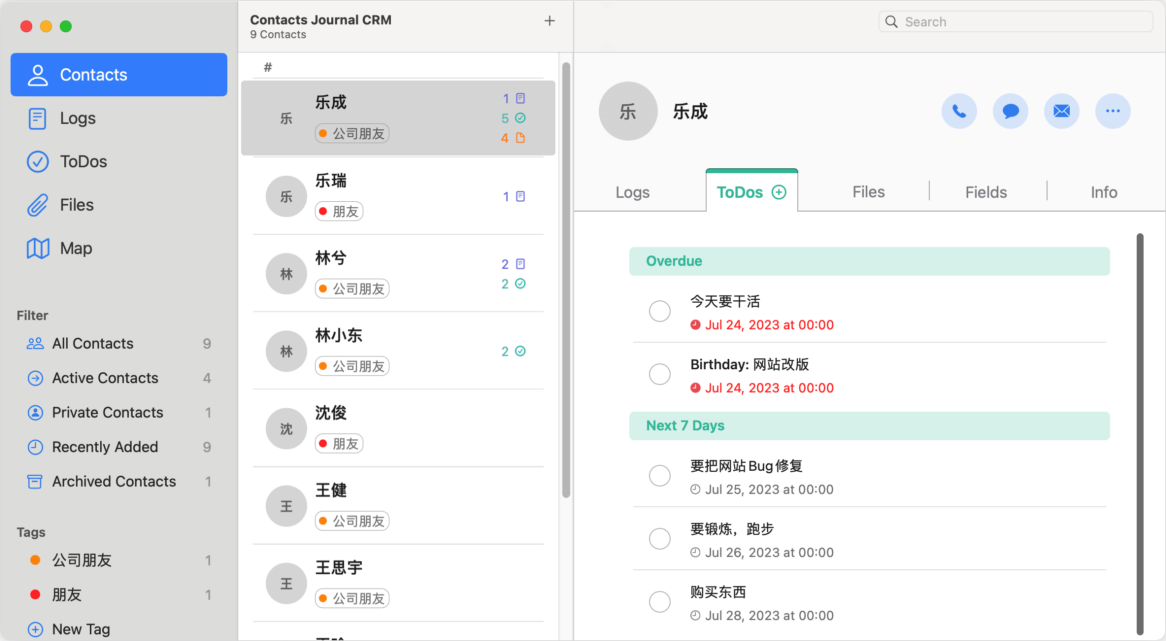The height and width of the screenshot is (641, 1166).
Task: Open the Info tab
Action: pos(1104,192)
